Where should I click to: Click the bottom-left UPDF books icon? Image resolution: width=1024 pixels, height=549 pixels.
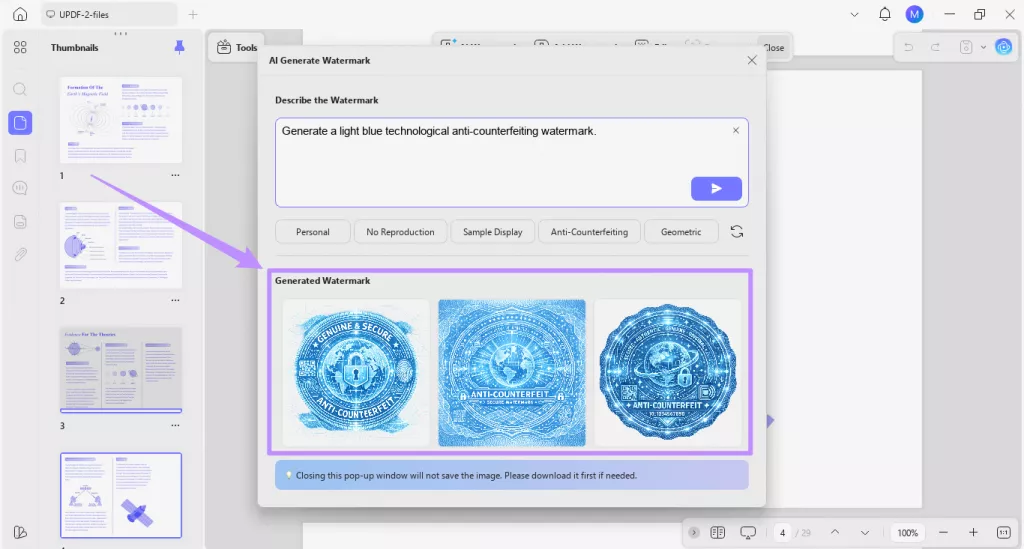[20, 532]
